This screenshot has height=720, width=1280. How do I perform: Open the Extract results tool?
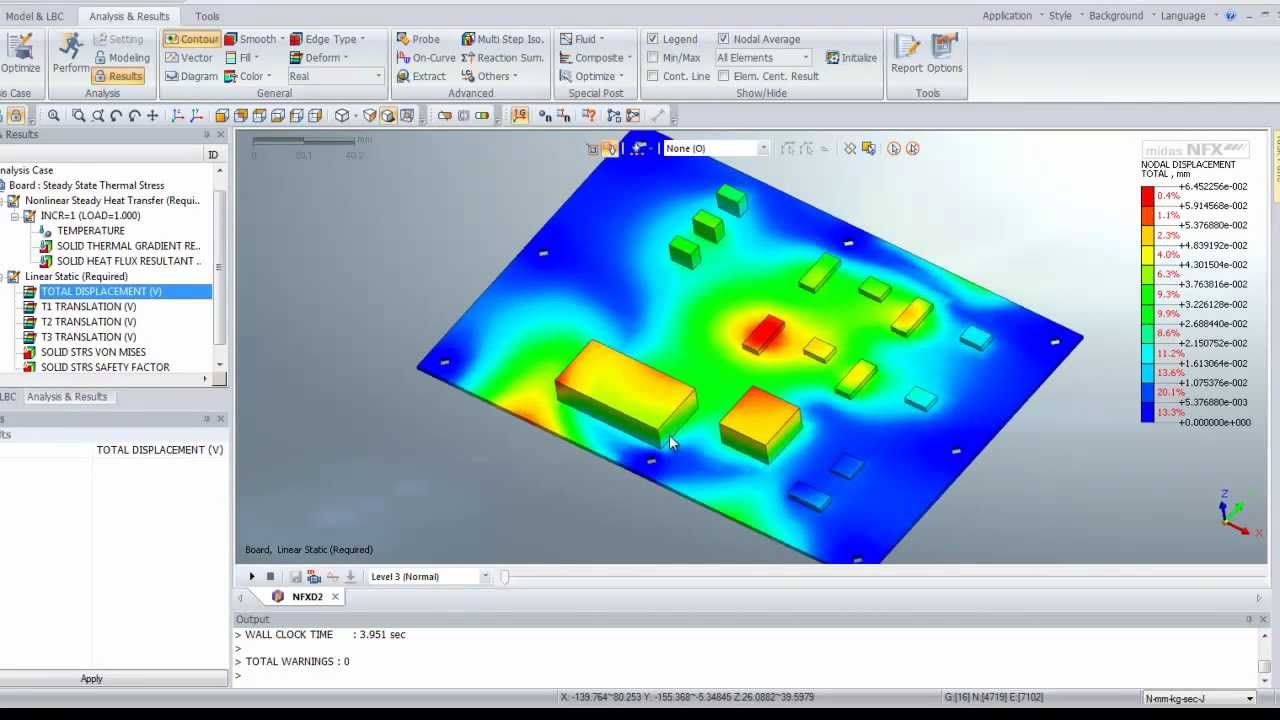pos(421,76)
